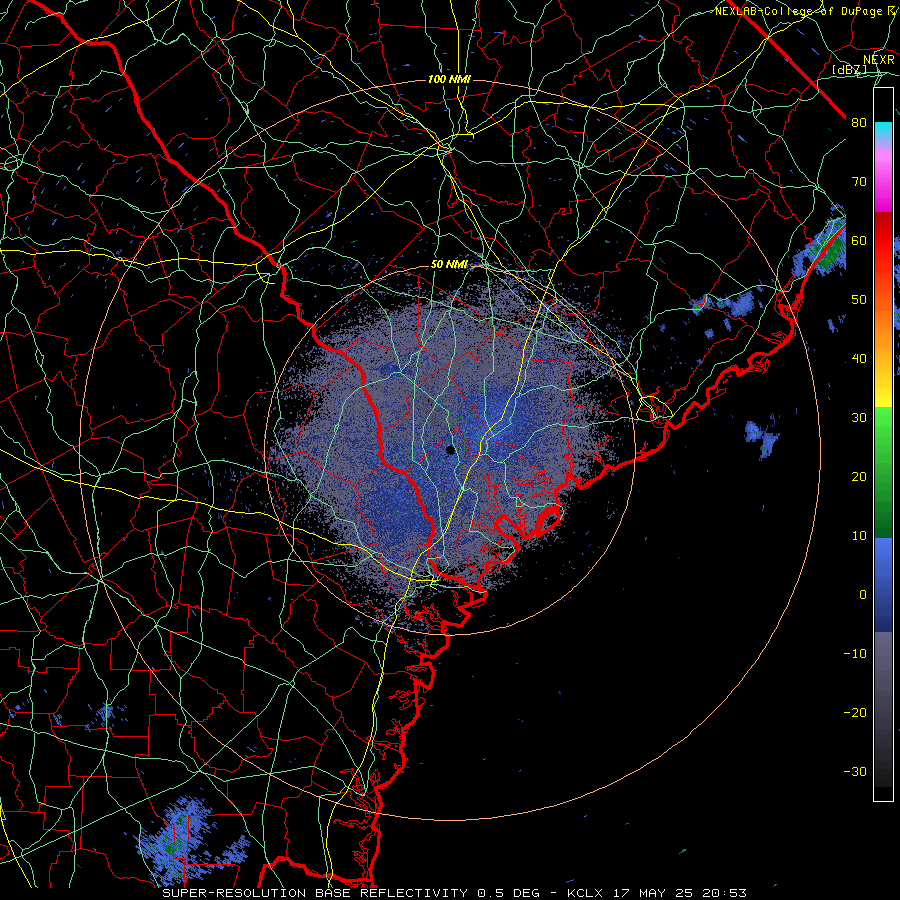This screenshot has height=900, width=900.
Task: Click the 50 NMI range ring label
Action: pos(449,265)
